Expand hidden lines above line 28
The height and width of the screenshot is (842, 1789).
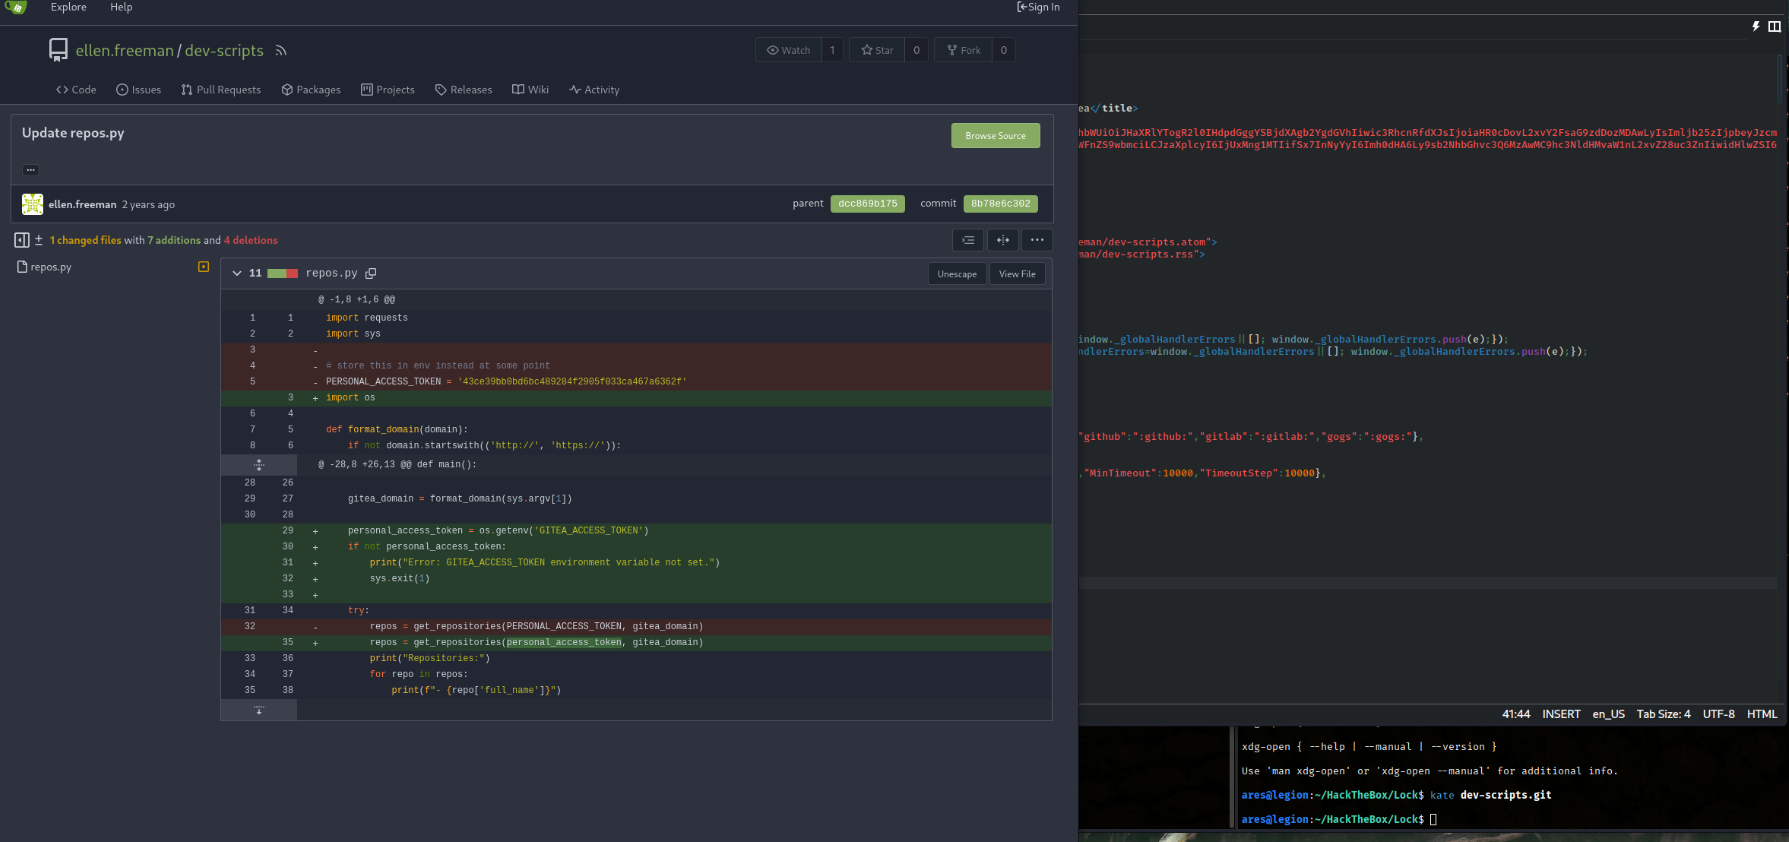coord(259,465)
